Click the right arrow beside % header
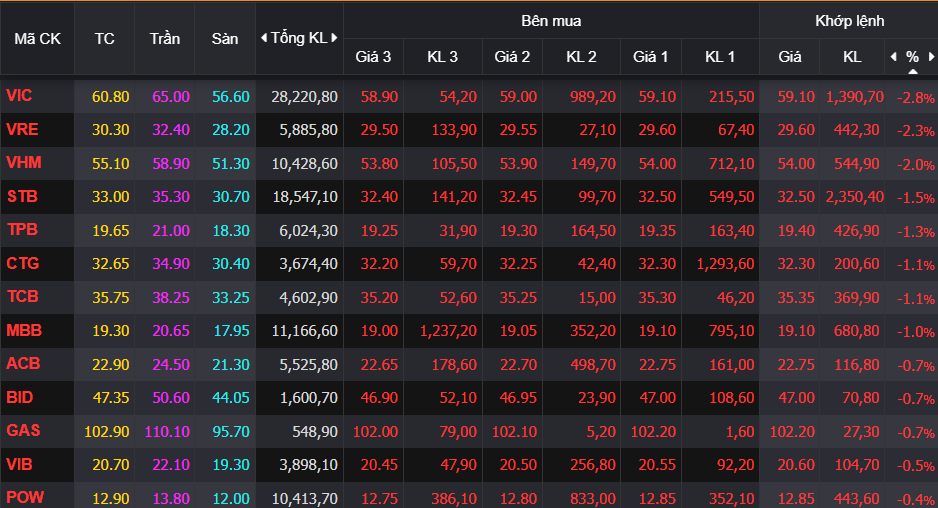938x508 pixels. coord(930,57)
